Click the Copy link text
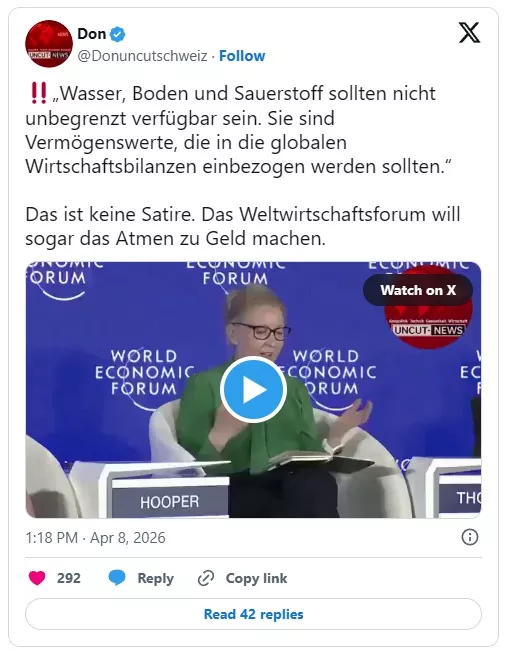 click(x=256, y=578)
